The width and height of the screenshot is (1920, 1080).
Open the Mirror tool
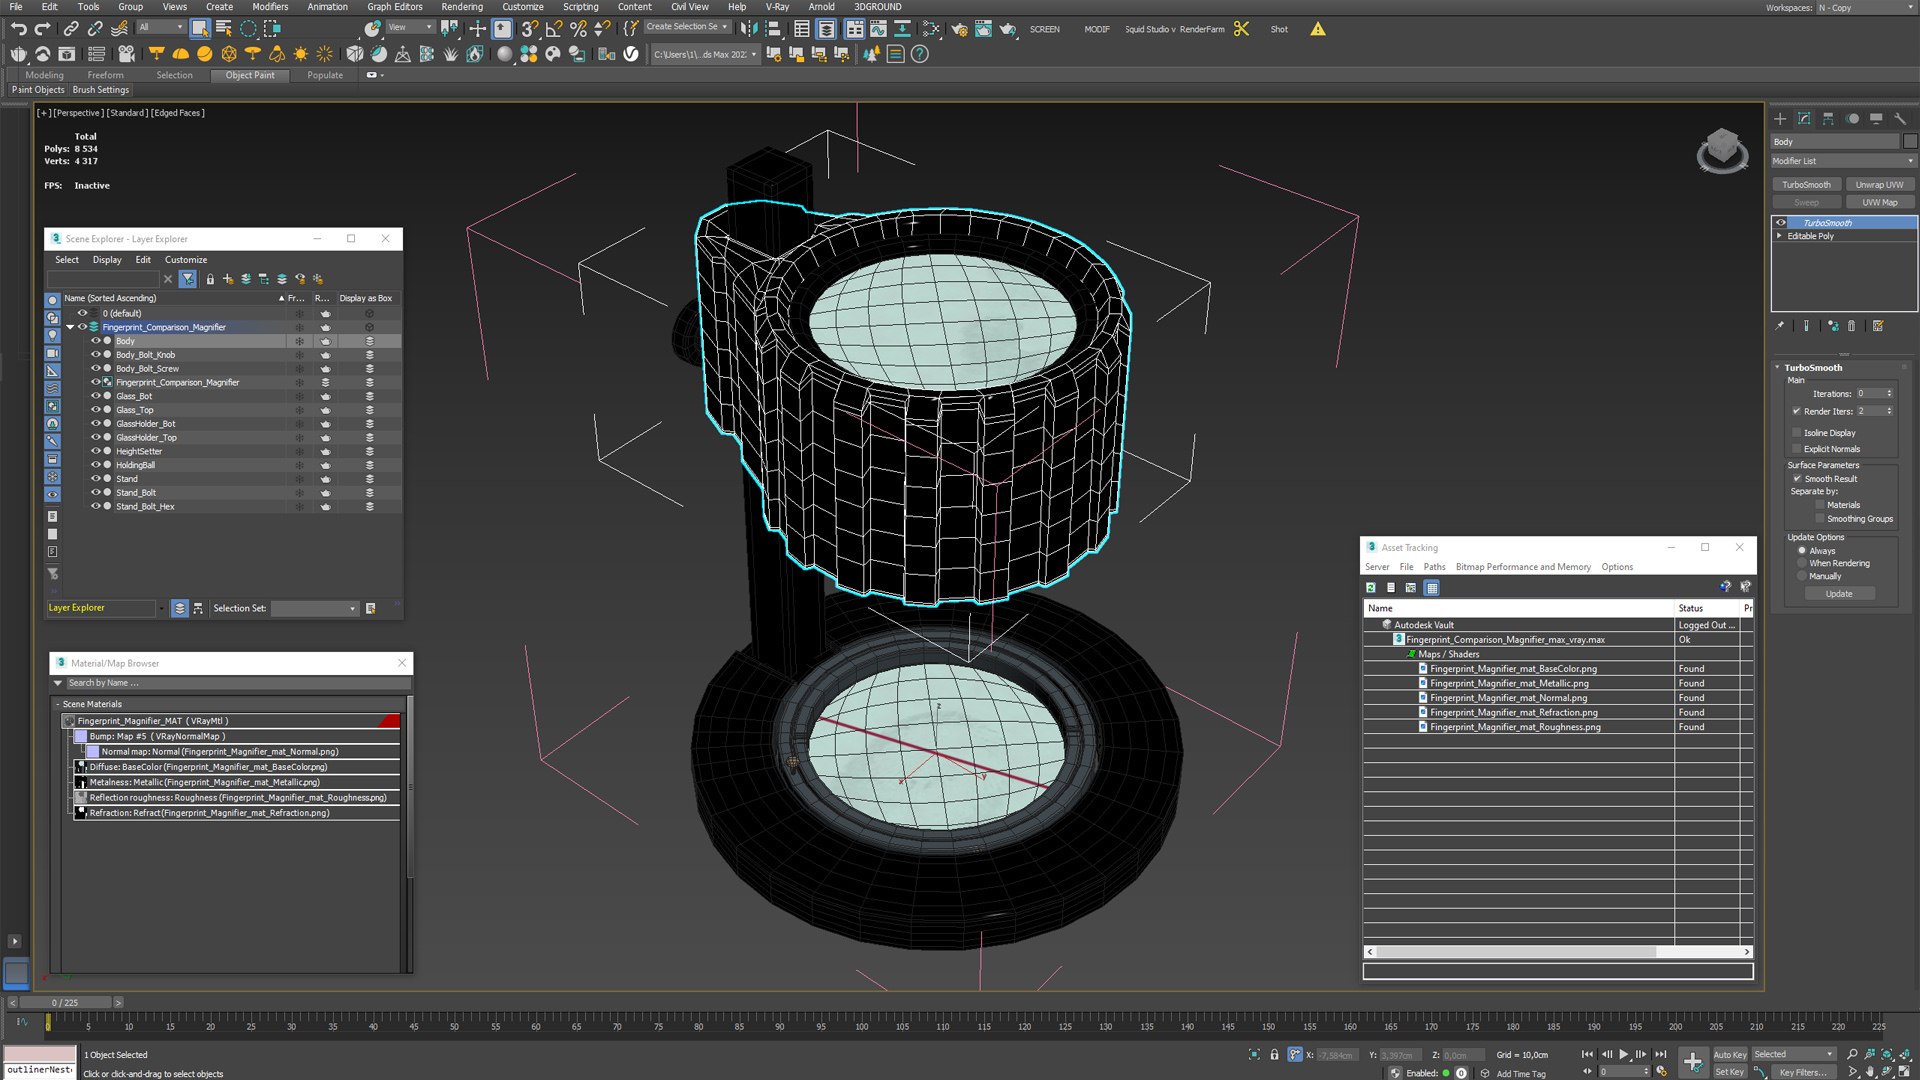pyautogui.click(x=749, y=29)
